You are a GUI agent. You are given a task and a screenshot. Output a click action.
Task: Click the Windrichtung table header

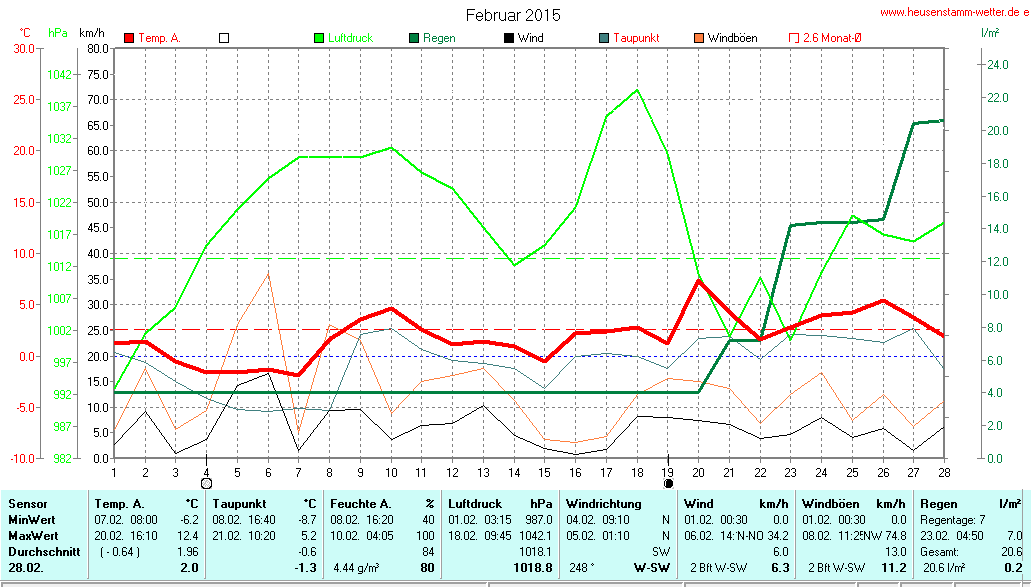pyautogui.click(x=604, y=503)
